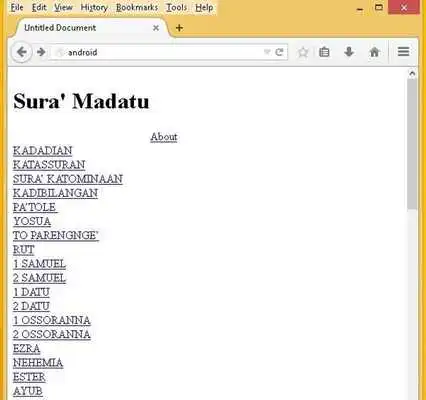Image resolution: width=426 pixels, height=400 pixels.
Task: Bookmark this page with the star icon
Action: click(303, 52)
